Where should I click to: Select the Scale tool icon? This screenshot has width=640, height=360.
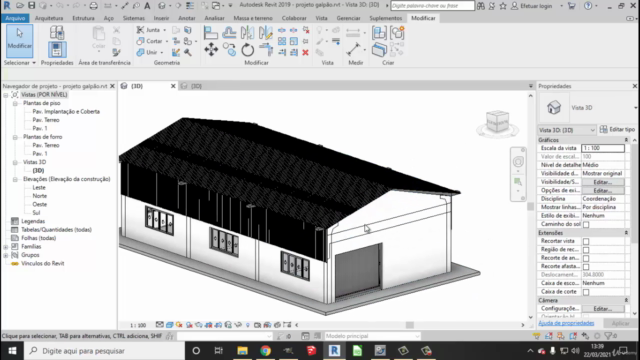293,41
